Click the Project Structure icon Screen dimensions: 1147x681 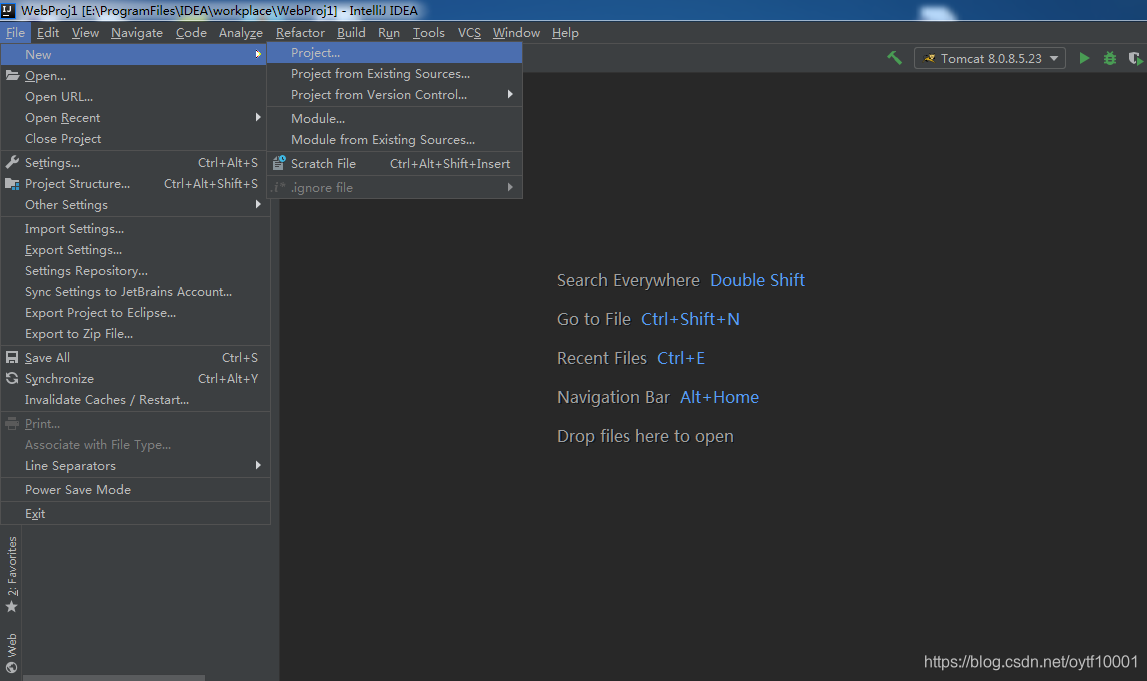(12, 184)
